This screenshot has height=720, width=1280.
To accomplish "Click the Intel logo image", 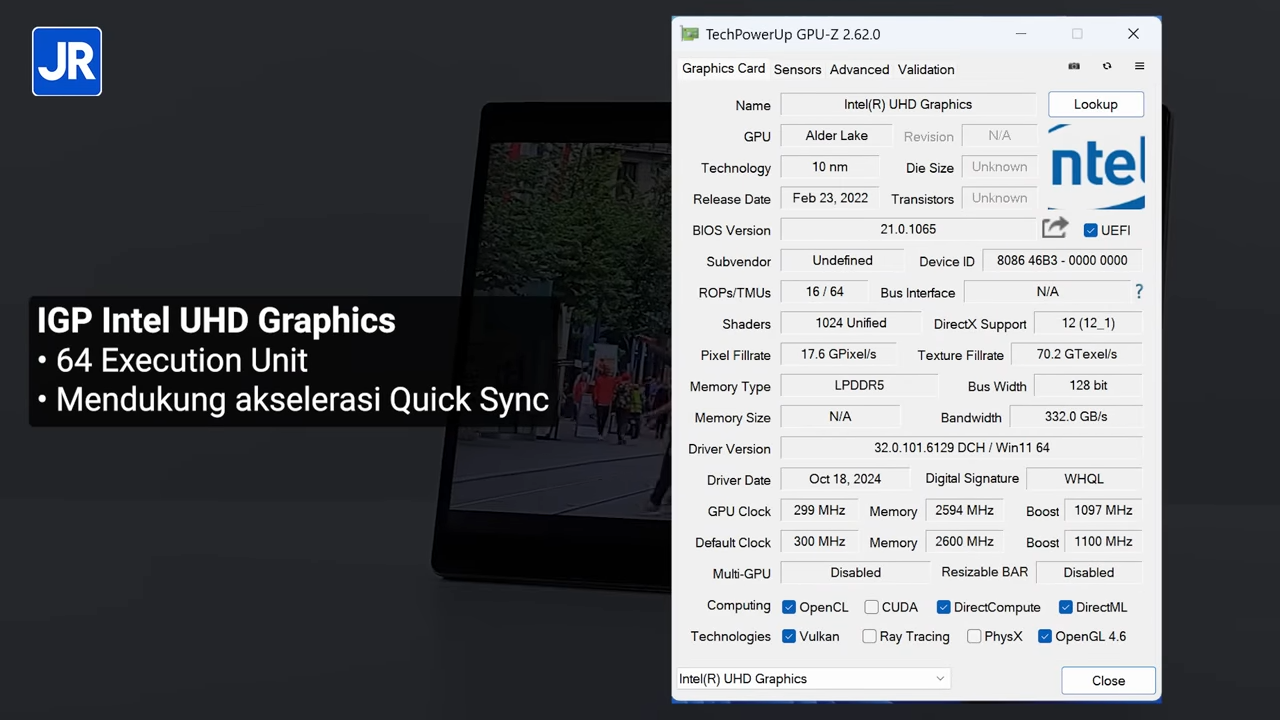I will 1096,166.
